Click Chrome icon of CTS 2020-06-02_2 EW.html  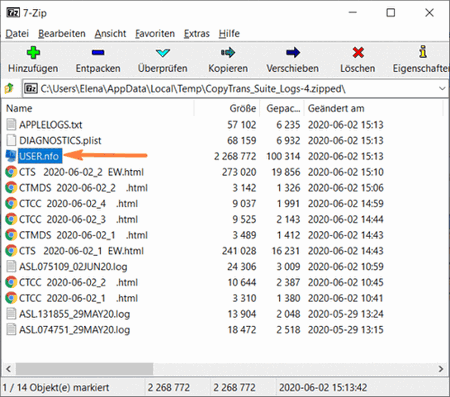[x=11, y=172]
